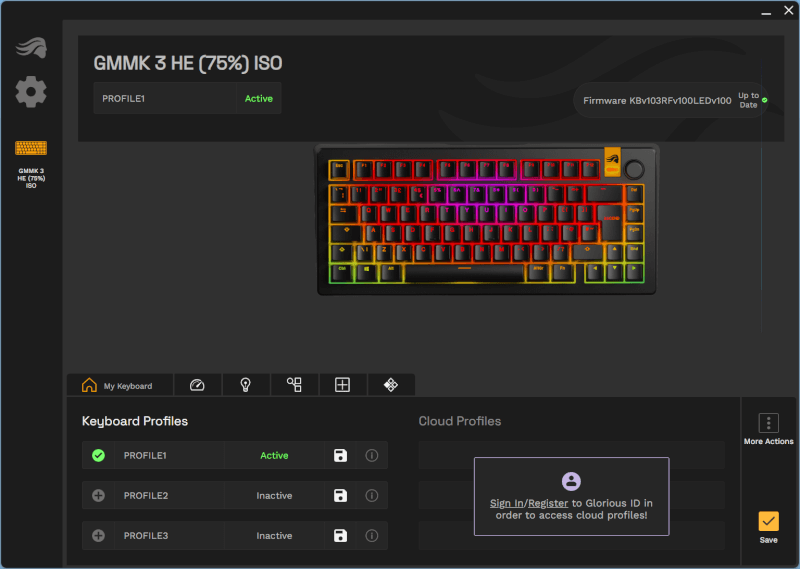
Task: Save PROFILE1 using its disk icon
Action: pyautogui.click(x=340, y=455)
